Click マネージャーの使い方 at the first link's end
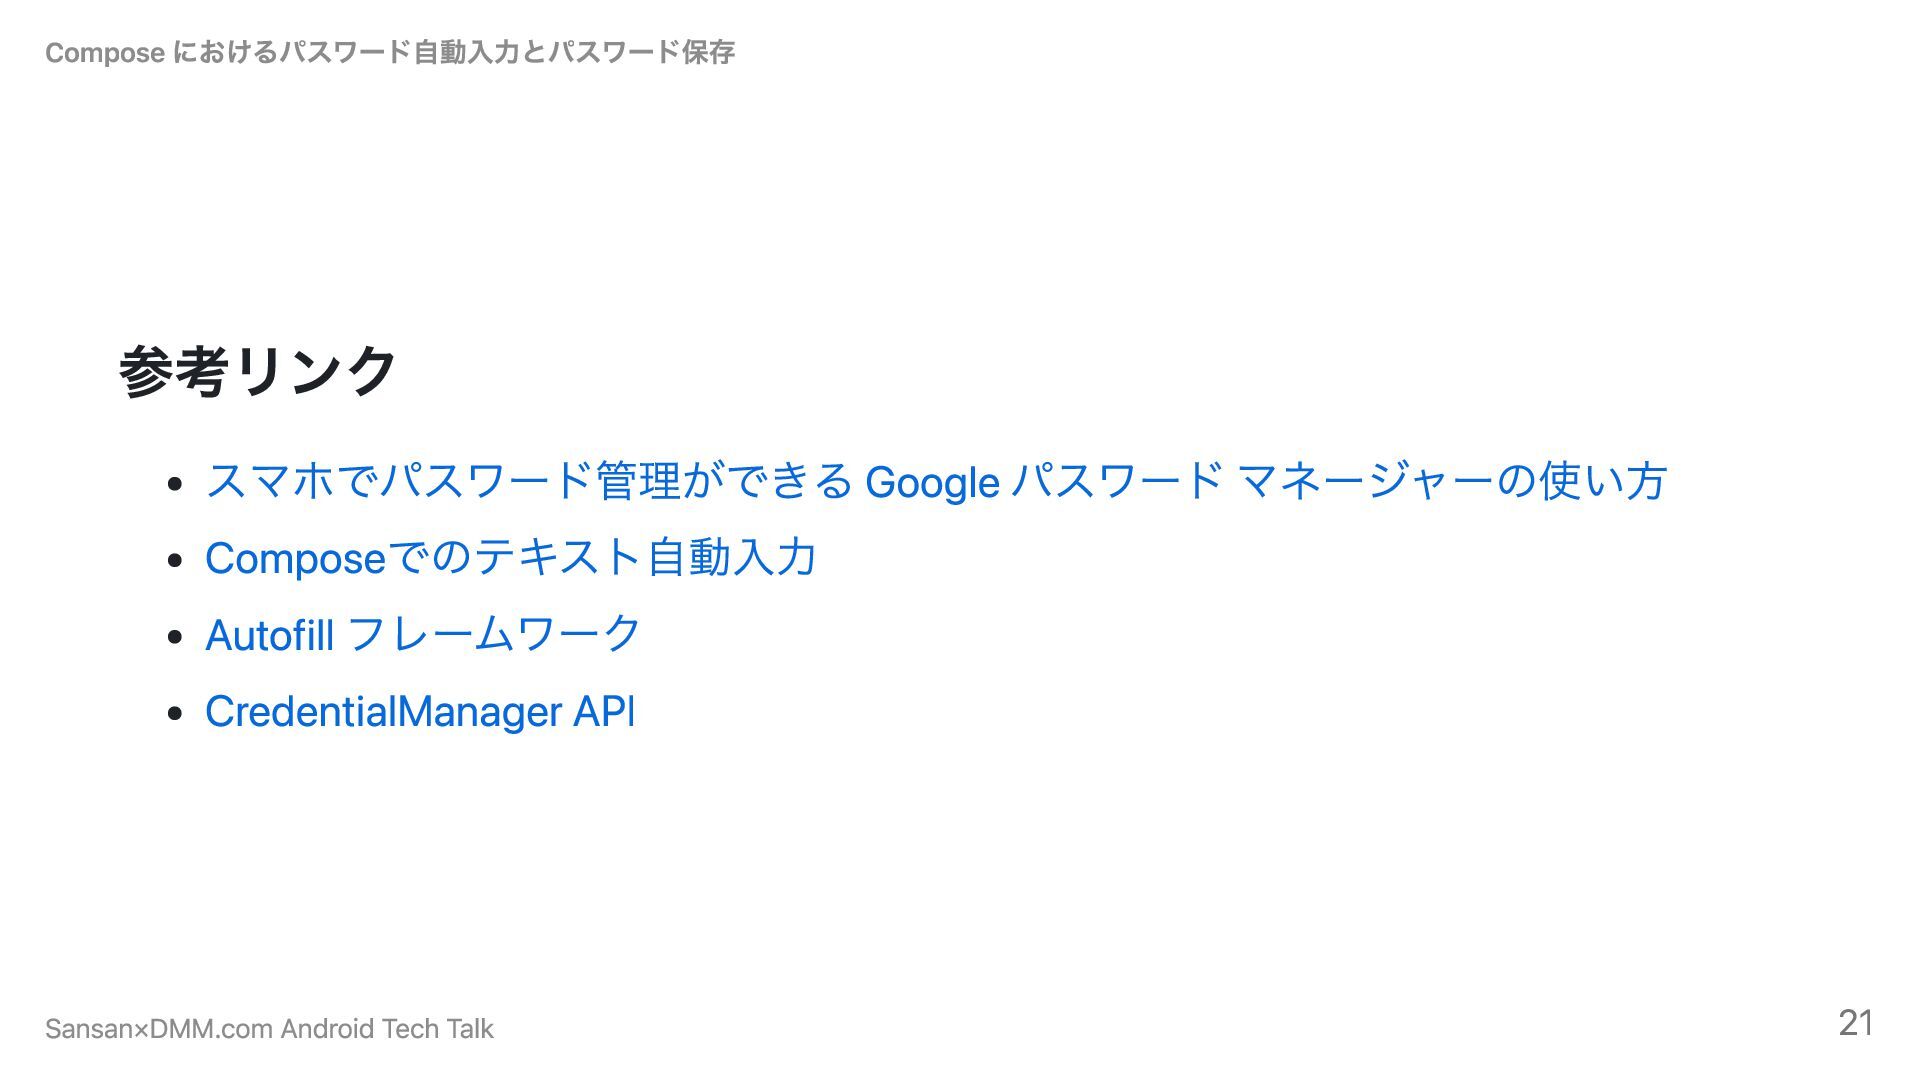Image resolution: width=1920 pixels, height=1080 pixels. (1452, 481)
